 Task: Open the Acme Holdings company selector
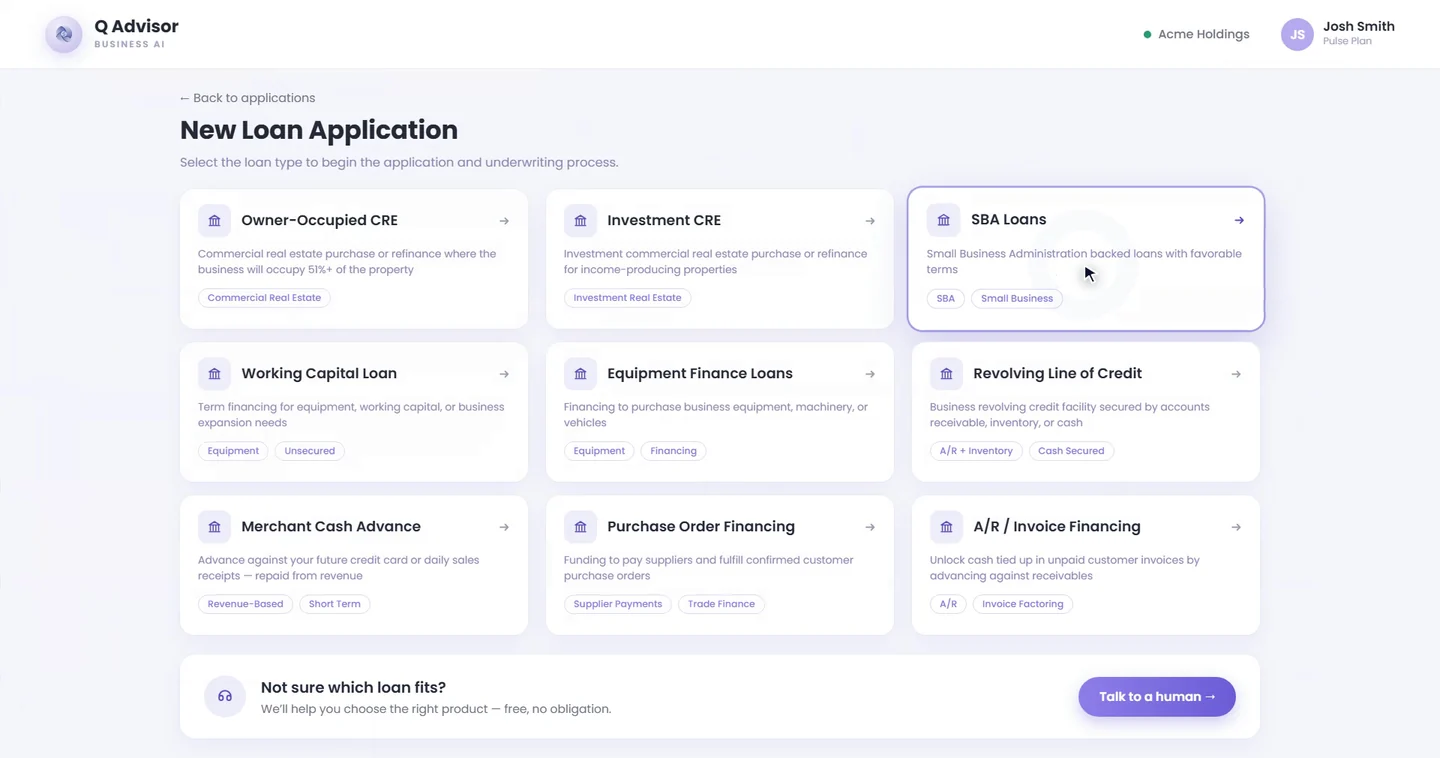pos(1196,34)
